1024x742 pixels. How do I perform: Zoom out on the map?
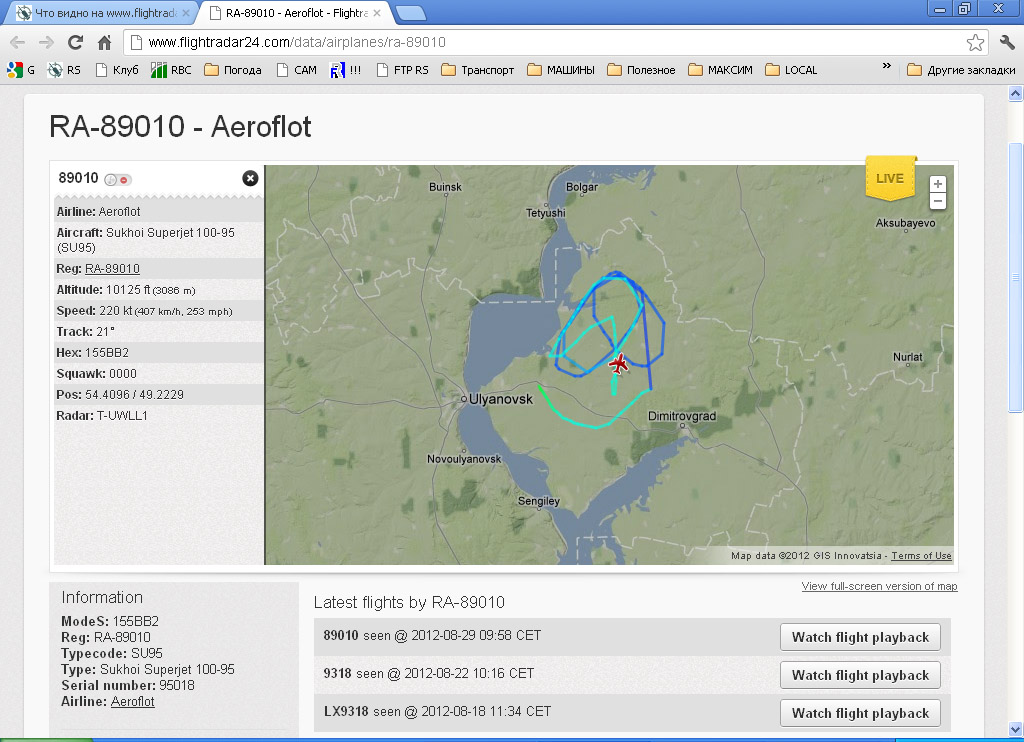[938, 201]
